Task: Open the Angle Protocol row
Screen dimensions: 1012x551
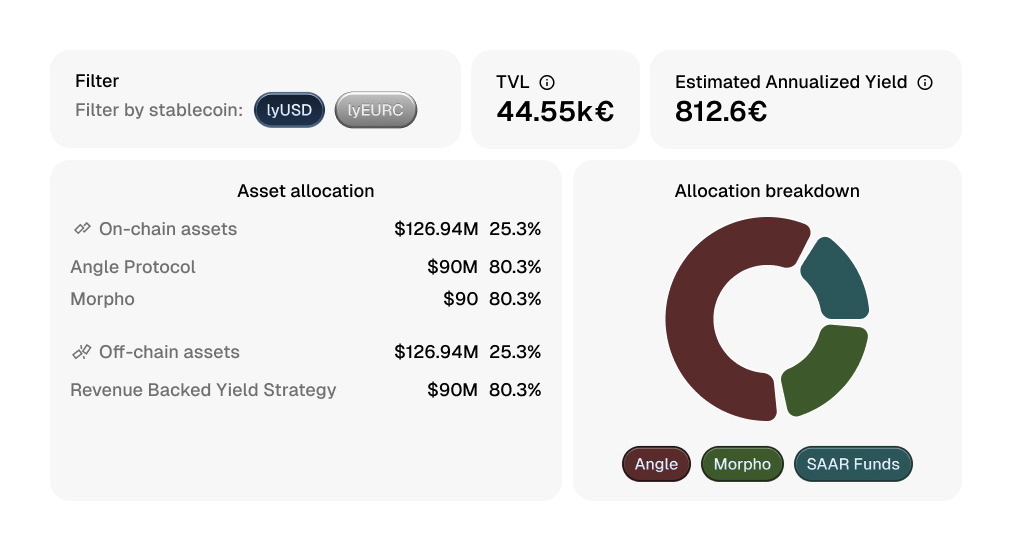Action: pyautogui.click(x=133, y=267)
